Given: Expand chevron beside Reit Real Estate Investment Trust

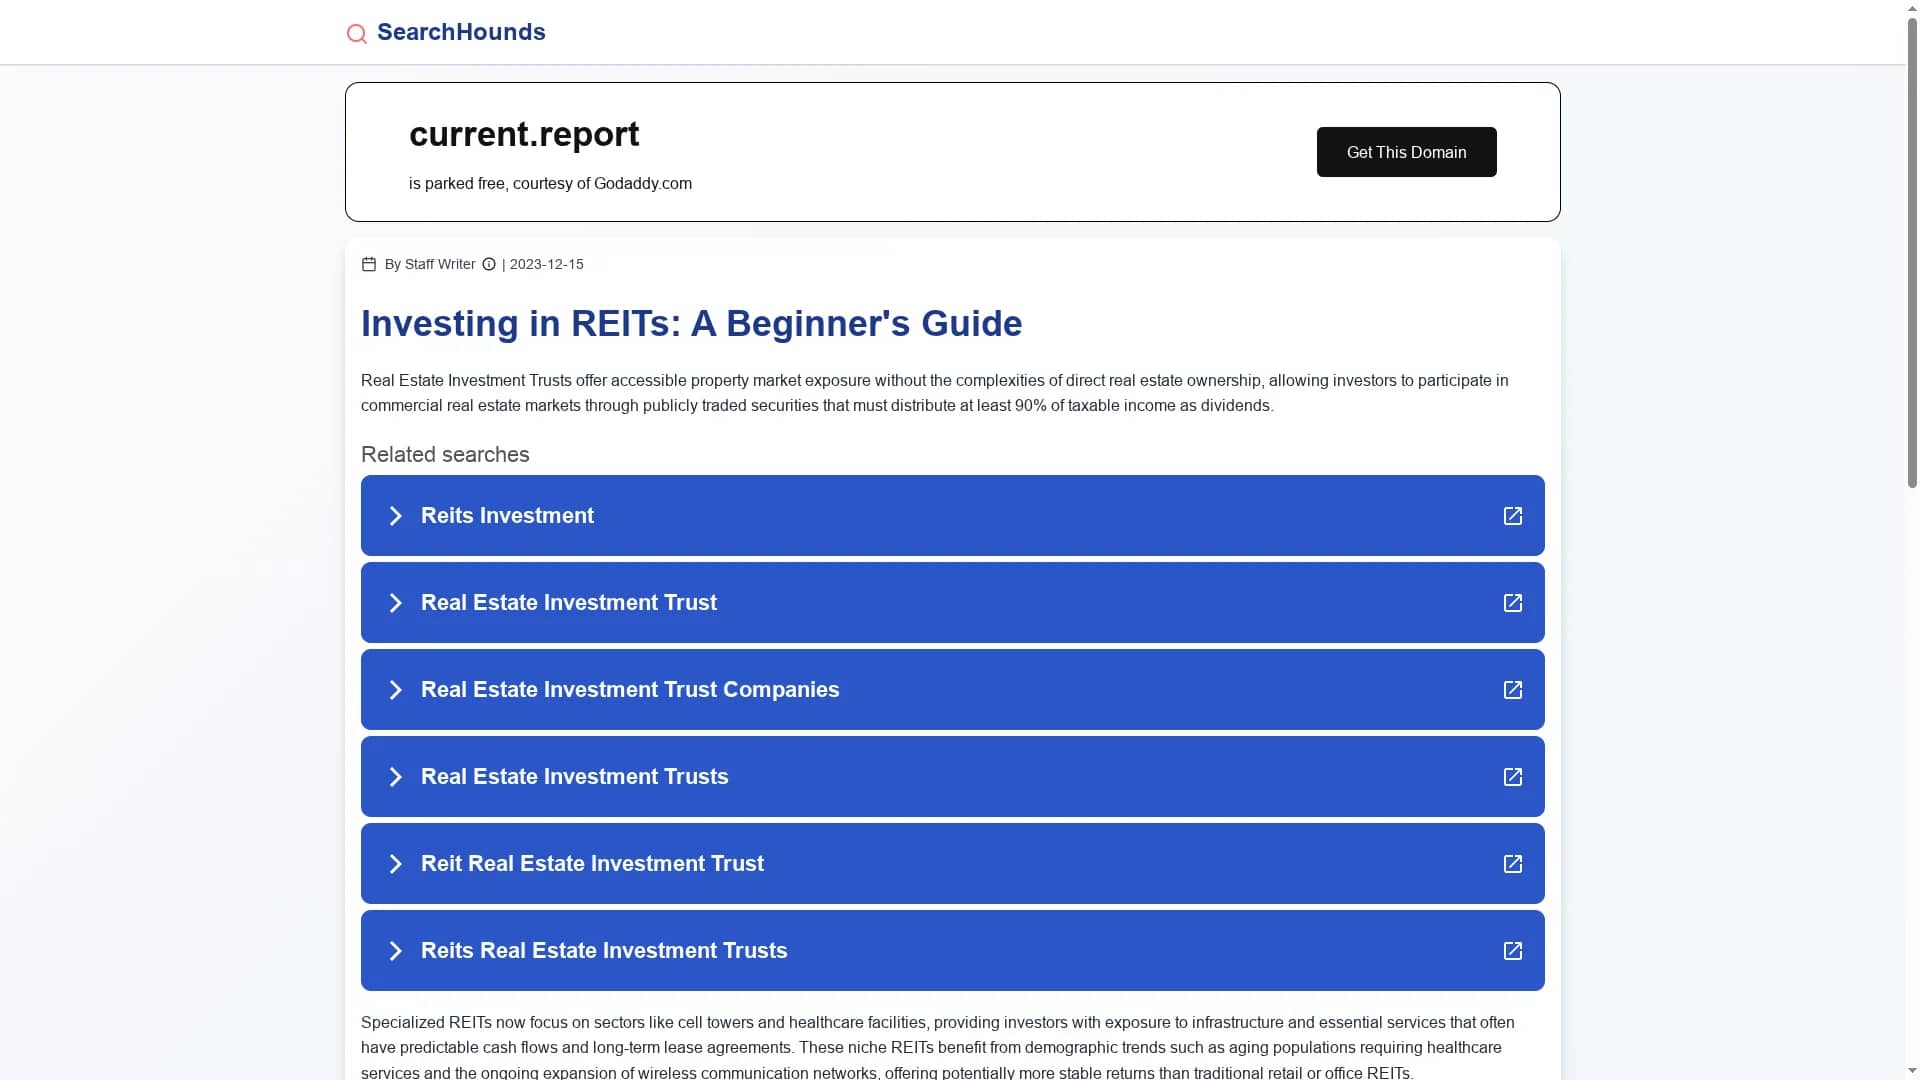Looking at the screenshot, I should coord(396,864).
